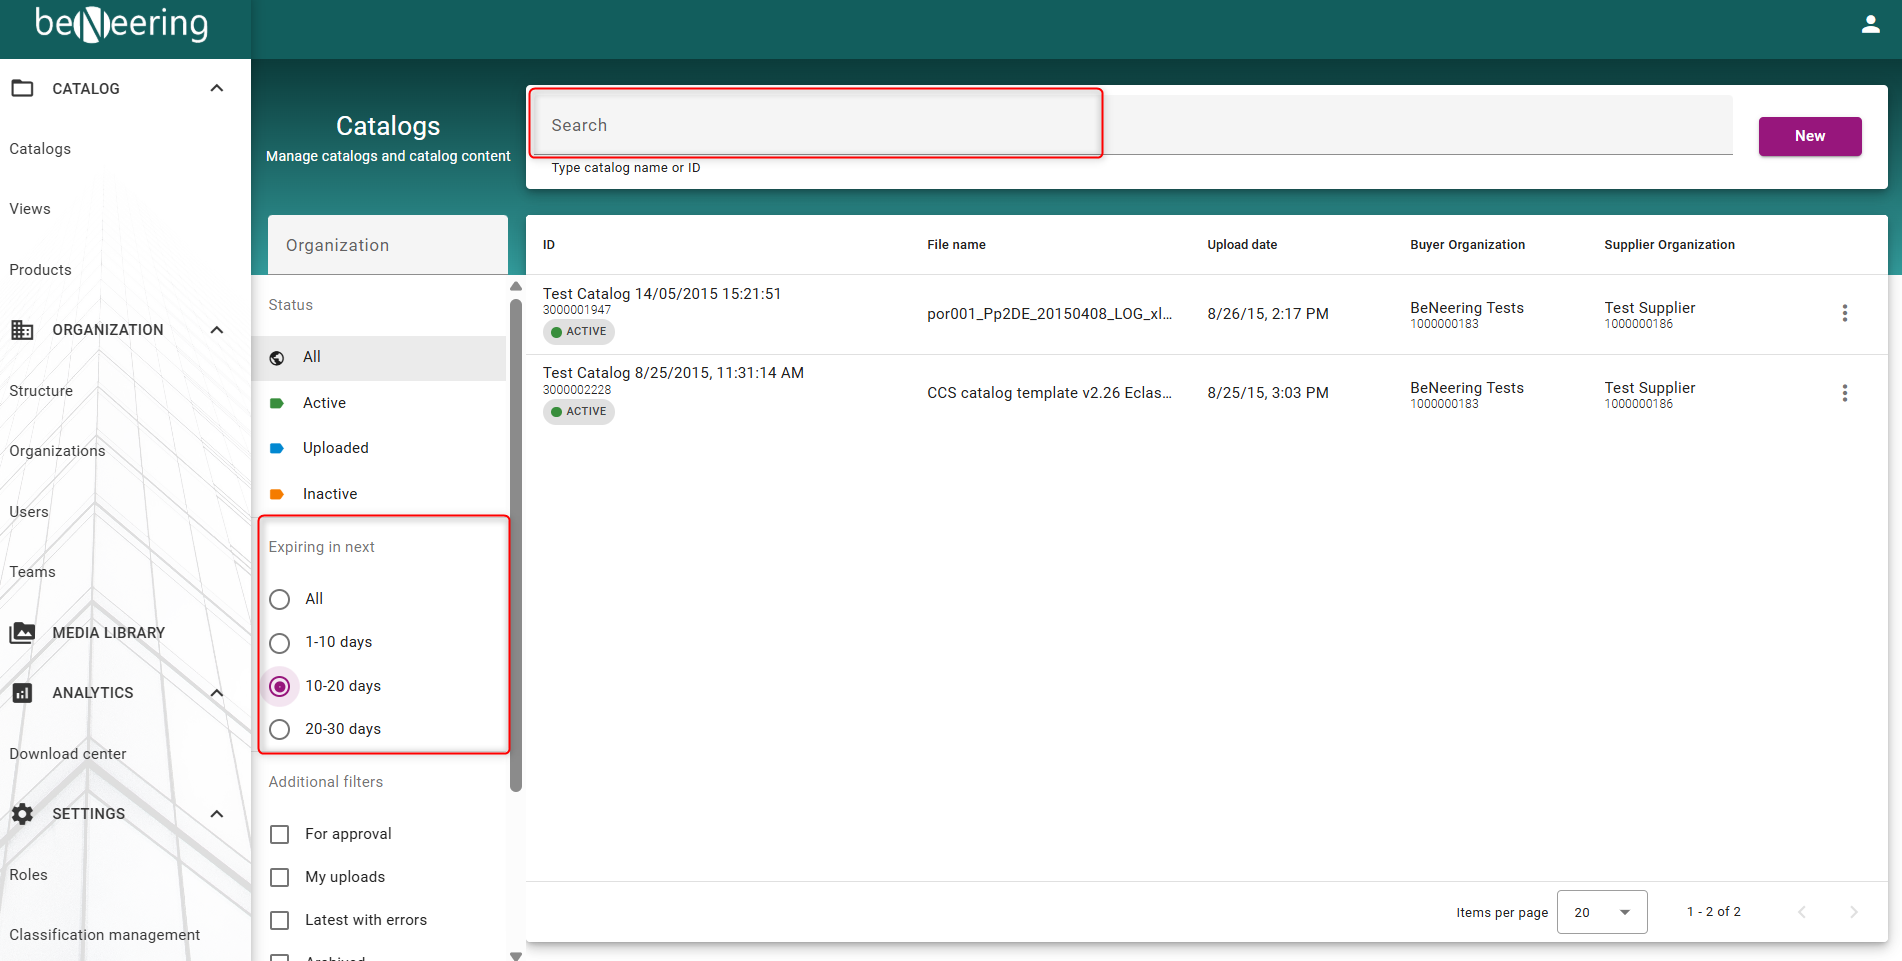The width and height of the screenshot is (1902, 961).
Task: Check the My uploads filter
Action: pyautogui.click(x=280, y=877)
